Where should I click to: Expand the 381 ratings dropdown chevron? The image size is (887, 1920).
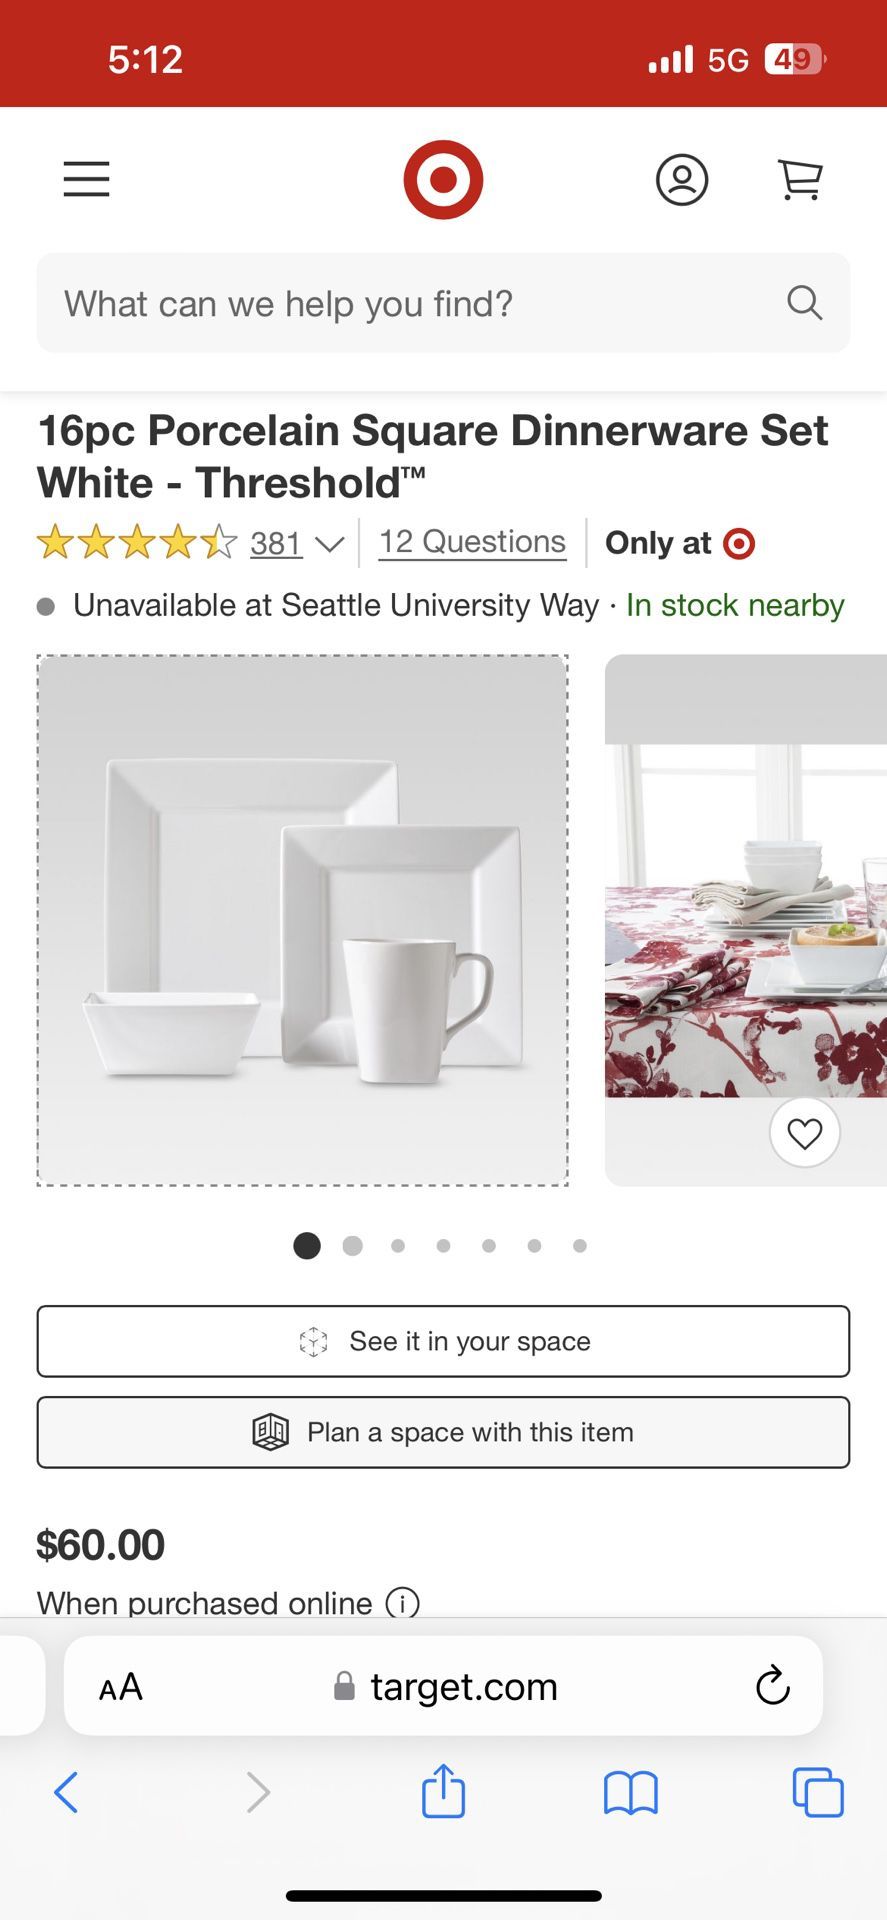click(x=329, y=544)
